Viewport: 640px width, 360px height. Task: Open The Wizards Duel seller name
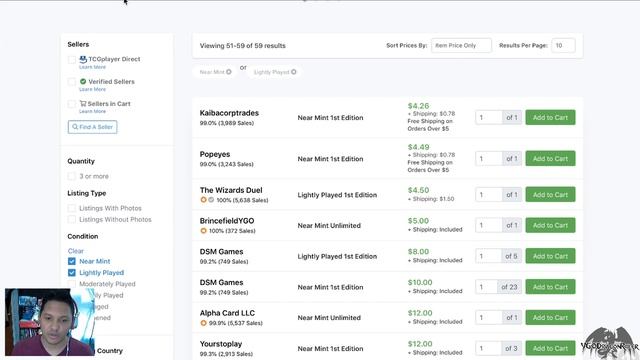point(231,190)
